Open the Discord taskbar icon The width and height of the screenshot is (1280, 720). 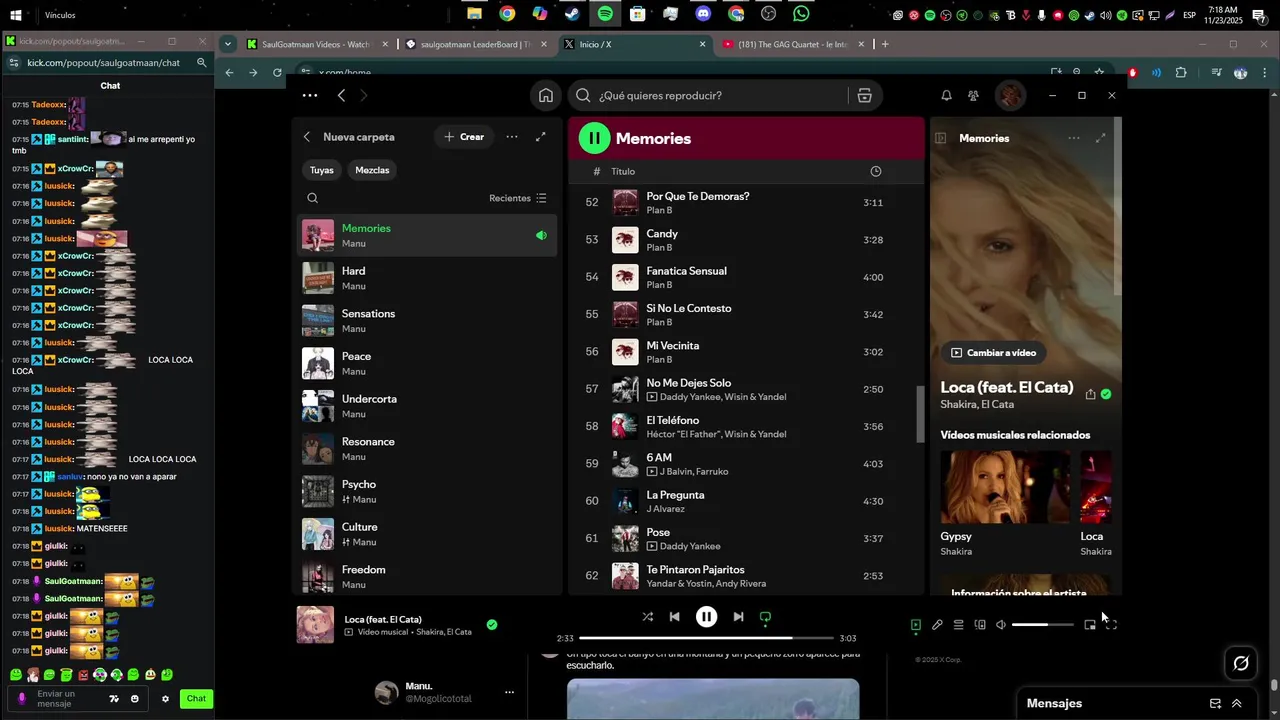pyautogui.click(x=703, y=14)
